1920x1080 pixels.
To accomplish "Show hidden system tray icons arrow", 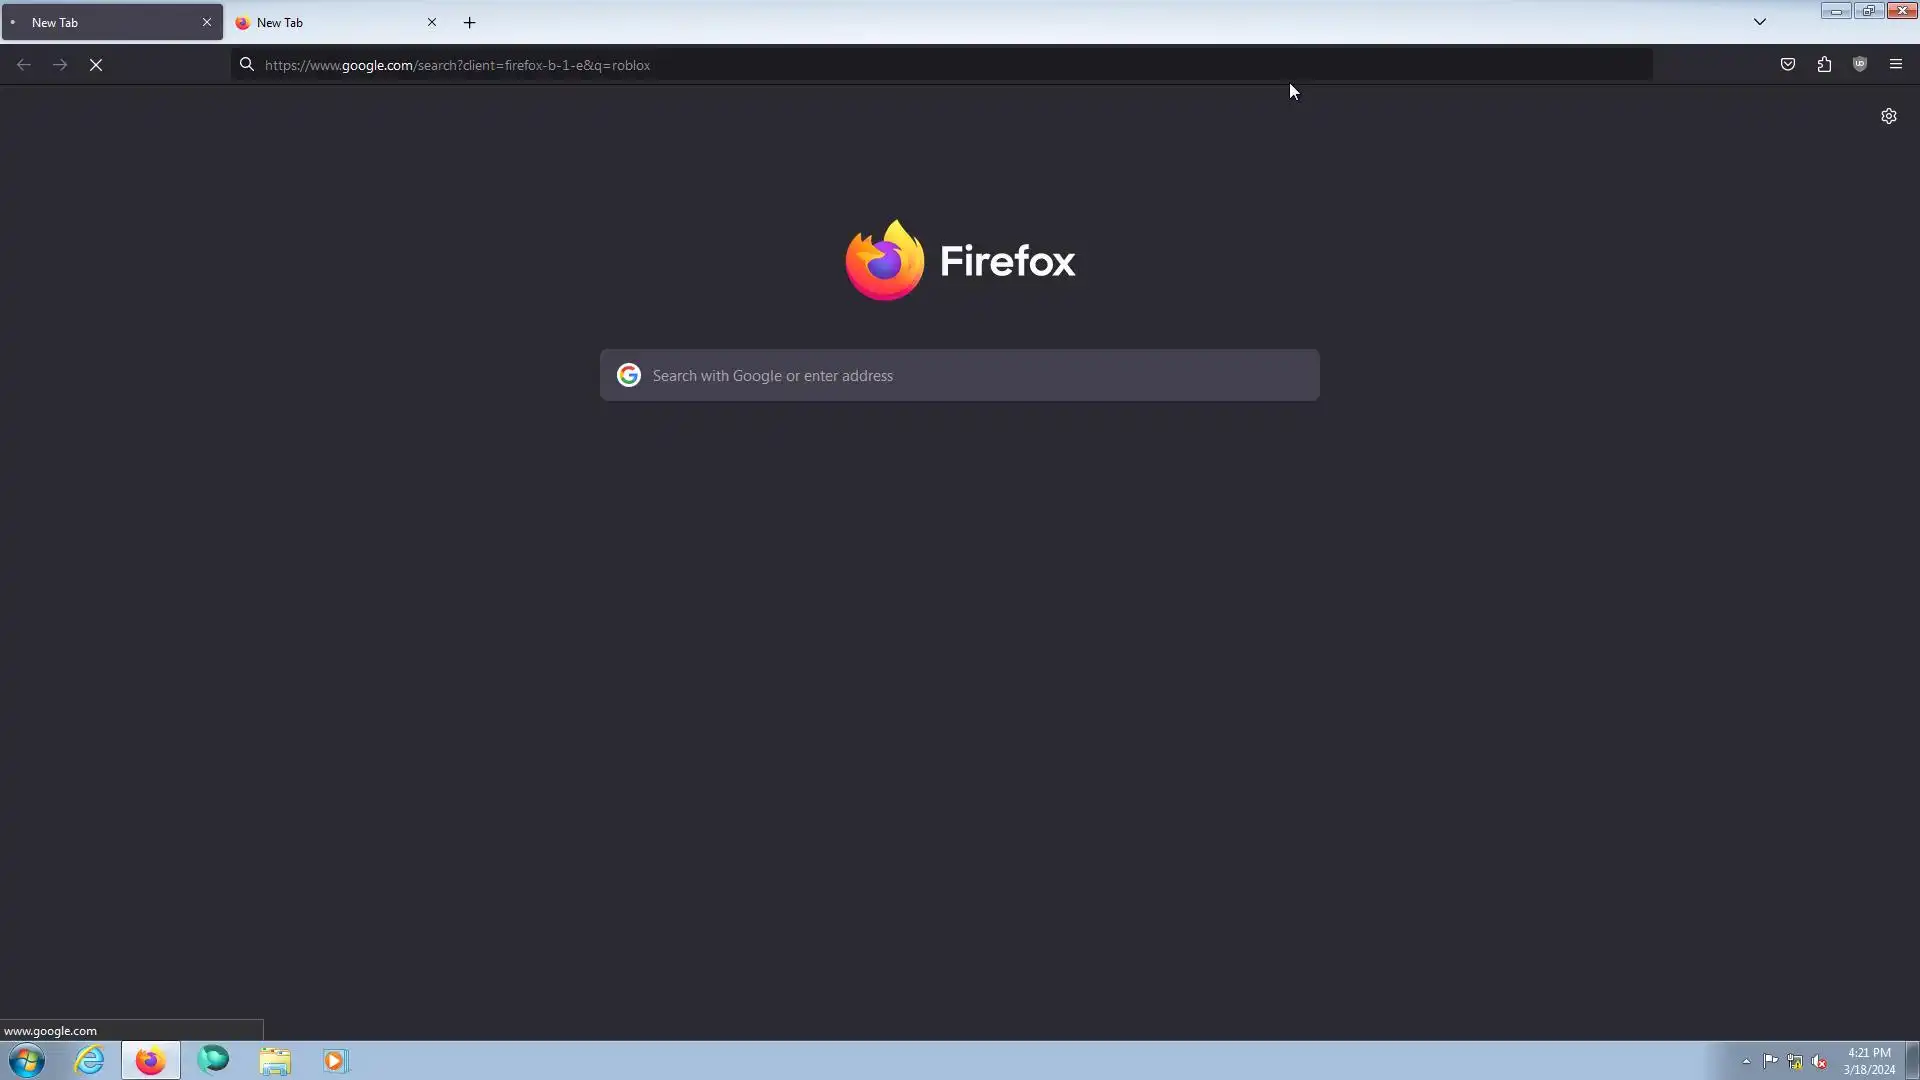I will (1746, 1061).
